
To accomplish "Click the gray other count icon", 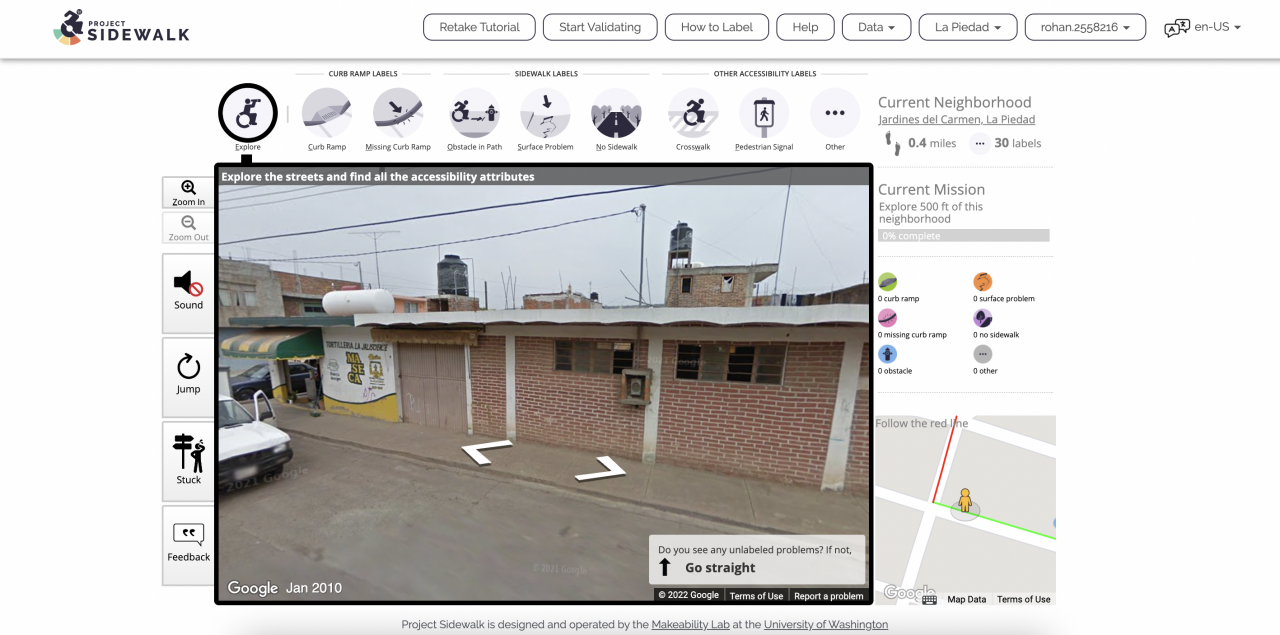I will pyautogui.click(x=983, y=354).
